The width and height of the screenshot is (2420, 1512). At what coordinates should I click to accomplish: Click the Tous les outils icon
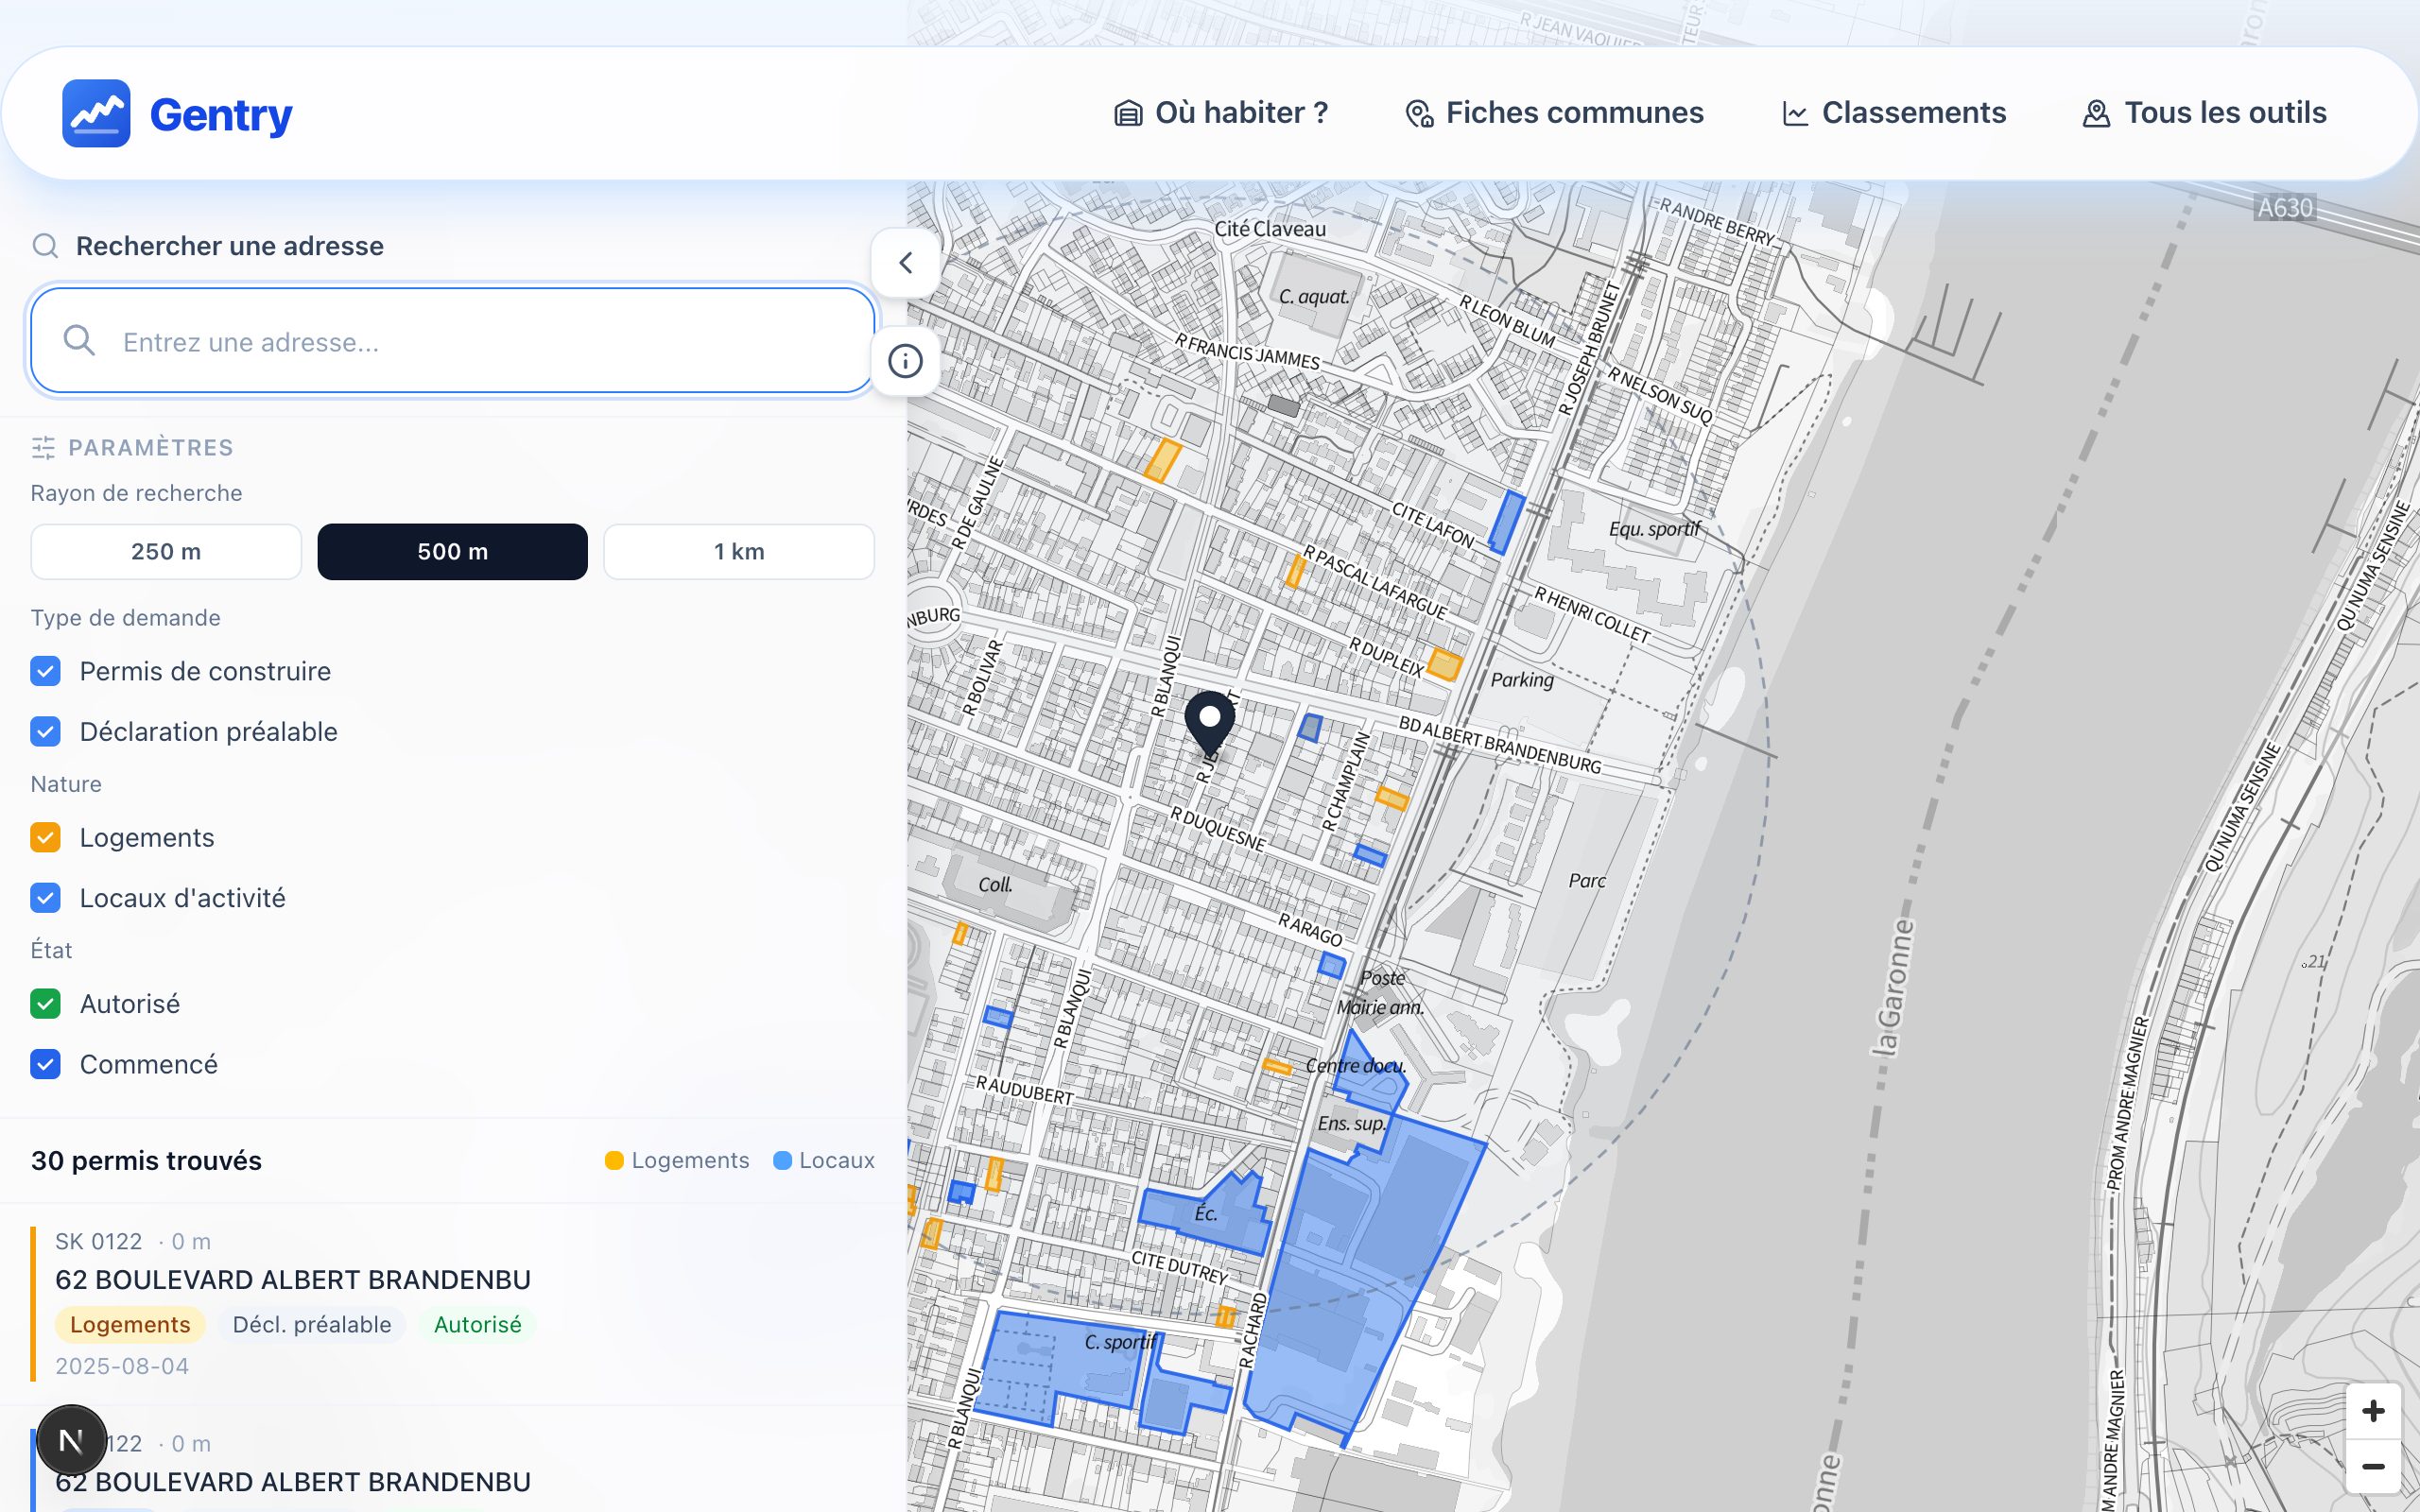(2096, 114)
